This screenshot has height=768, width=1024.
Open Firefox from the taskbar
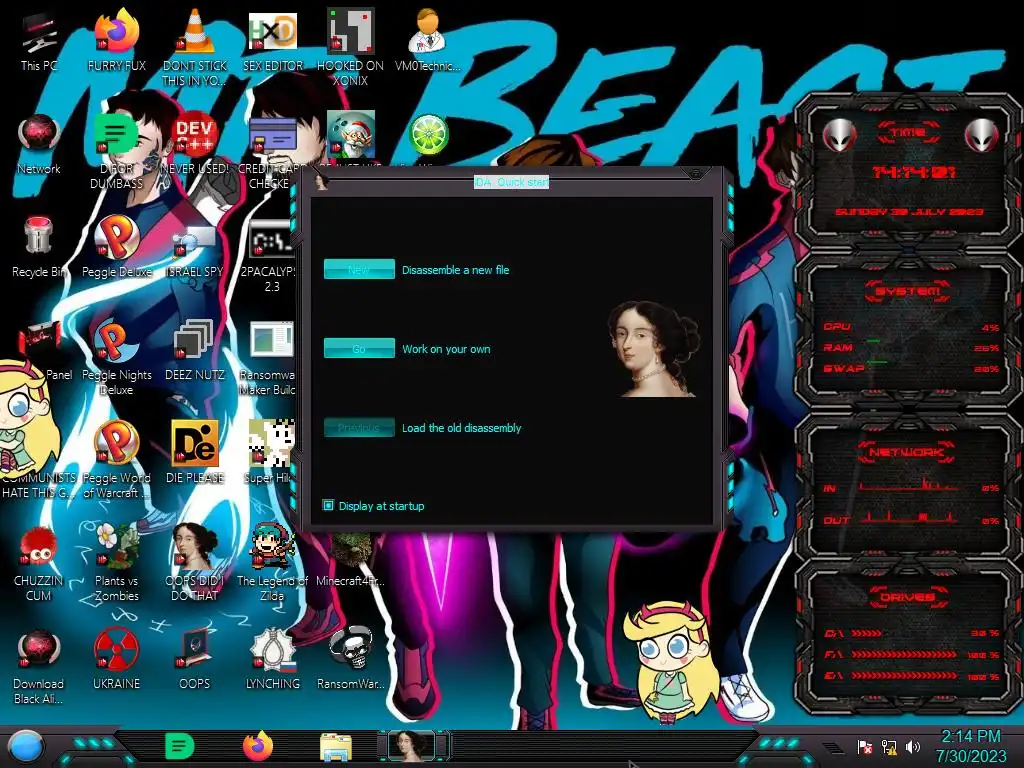click(x=258, y=746)
